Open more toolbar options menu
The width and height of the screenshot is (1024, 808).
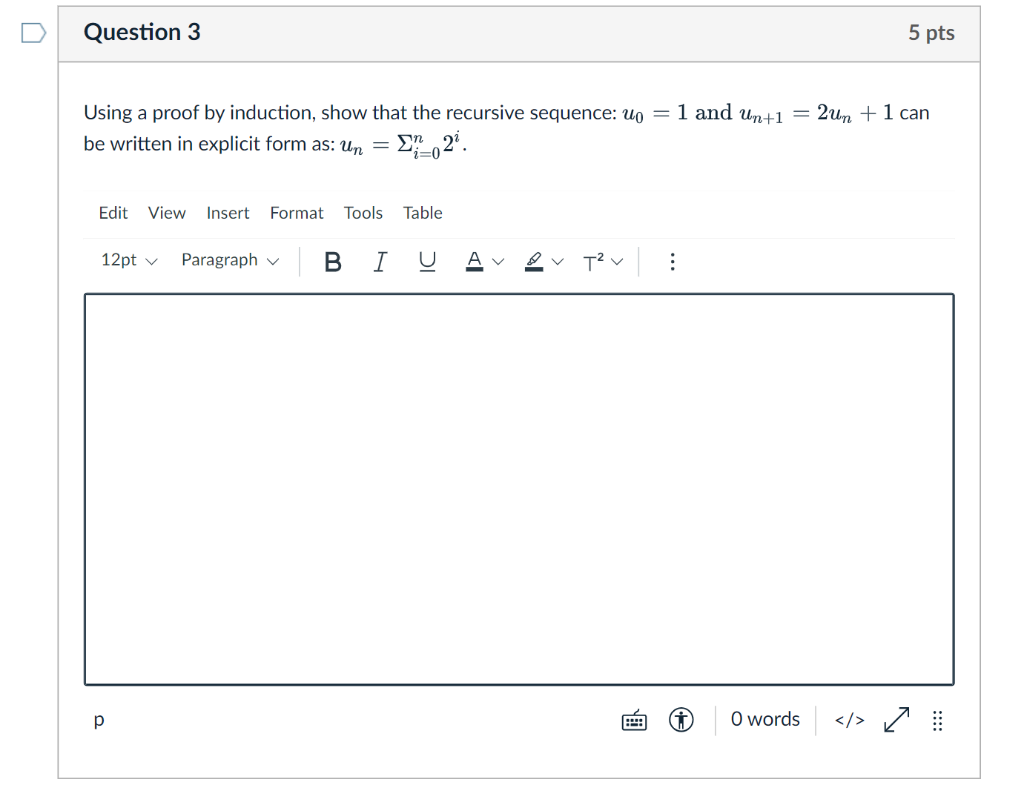tap(672, 261)
